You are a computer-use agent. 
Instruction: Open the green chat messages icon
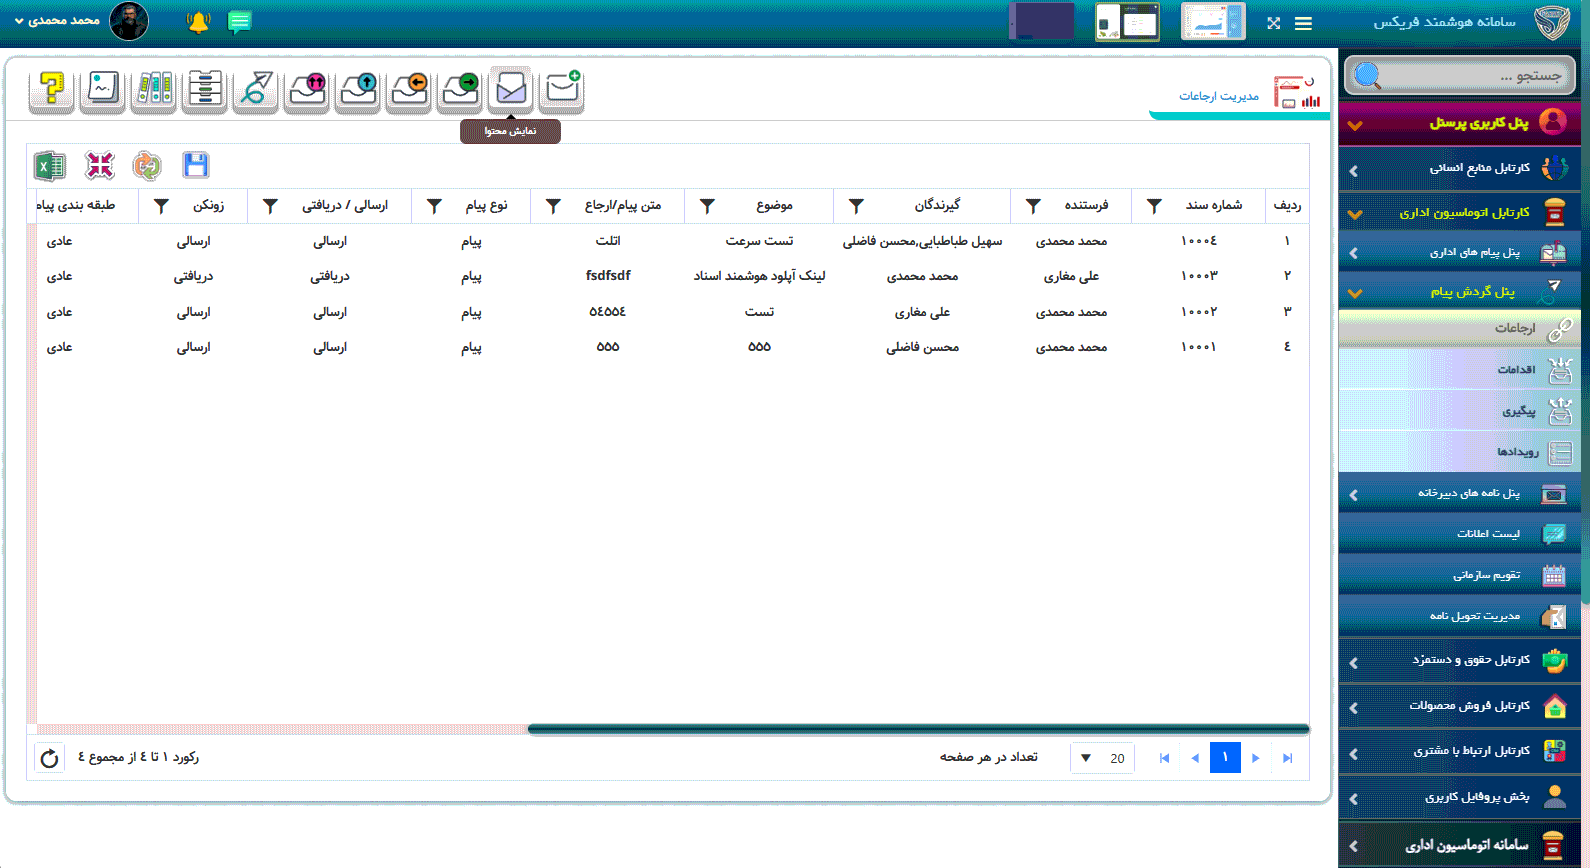point(239,22)
